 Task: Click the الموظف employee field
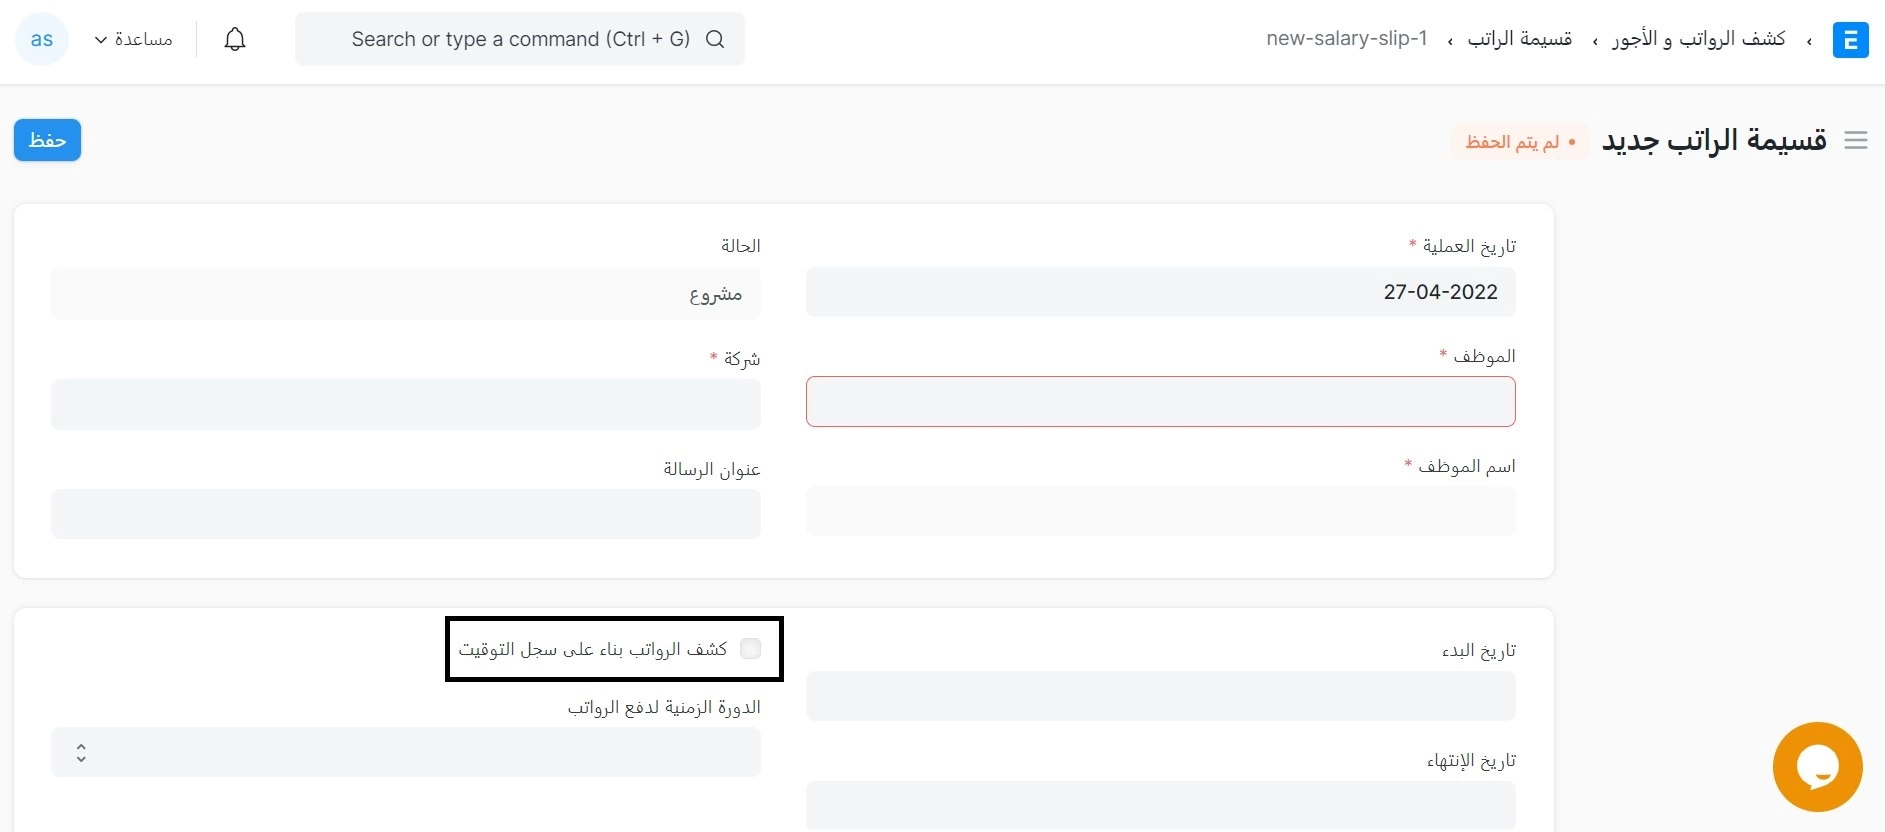tap(1161, 401)
